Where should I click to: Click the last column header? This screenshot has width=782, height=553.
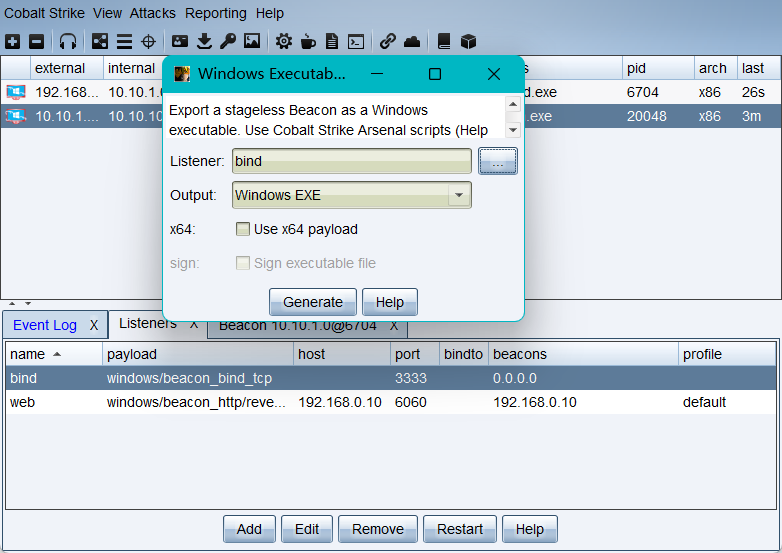(x=759, y=68)
